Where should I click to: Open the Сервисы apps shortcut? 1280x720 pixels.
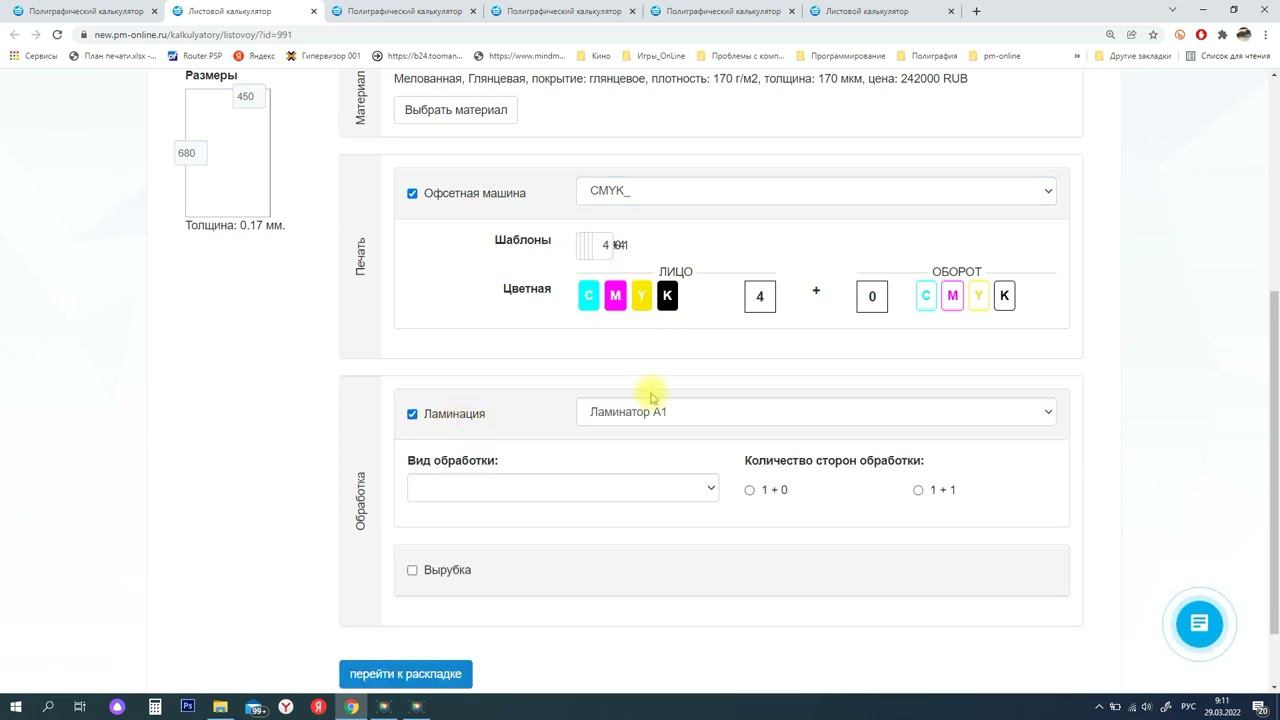[x=34, y=56]
